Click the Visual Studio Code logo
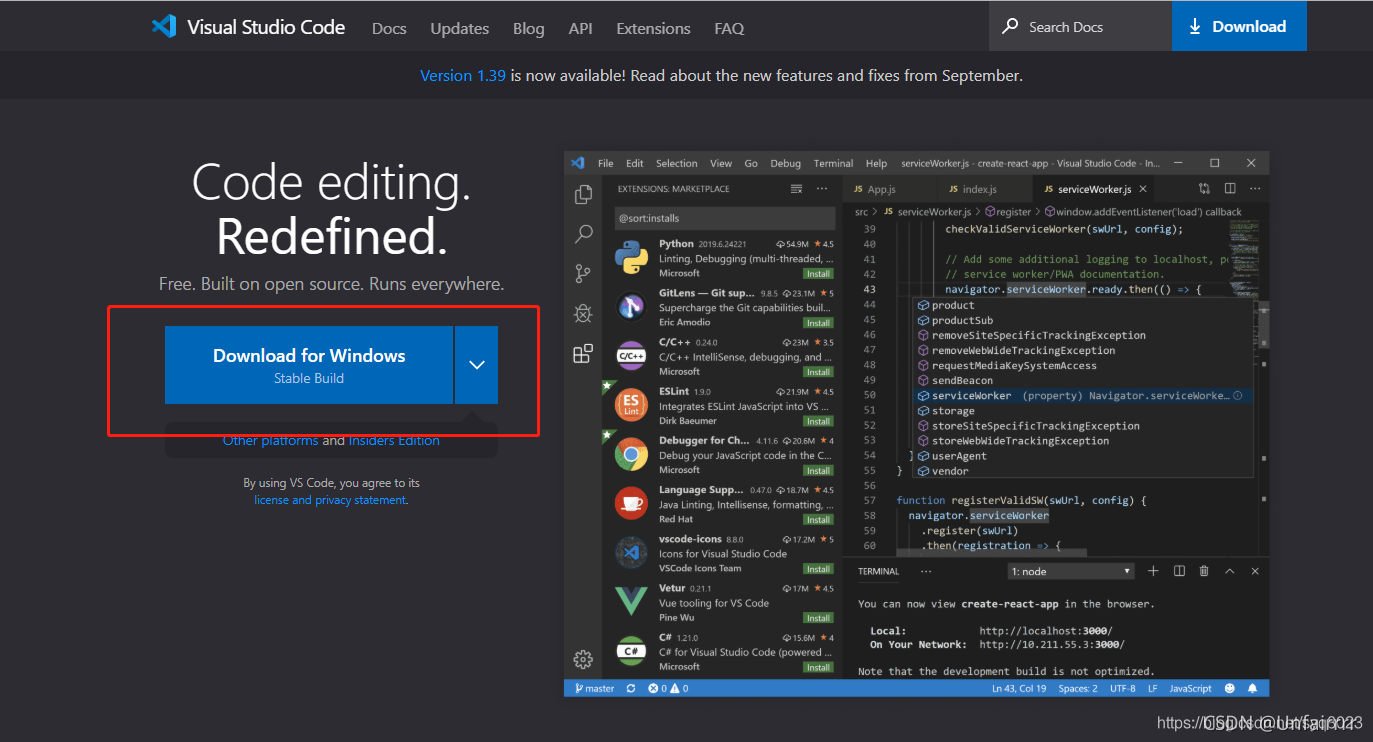The width and height of the screenshot is (1373, 742). point(164,27)
